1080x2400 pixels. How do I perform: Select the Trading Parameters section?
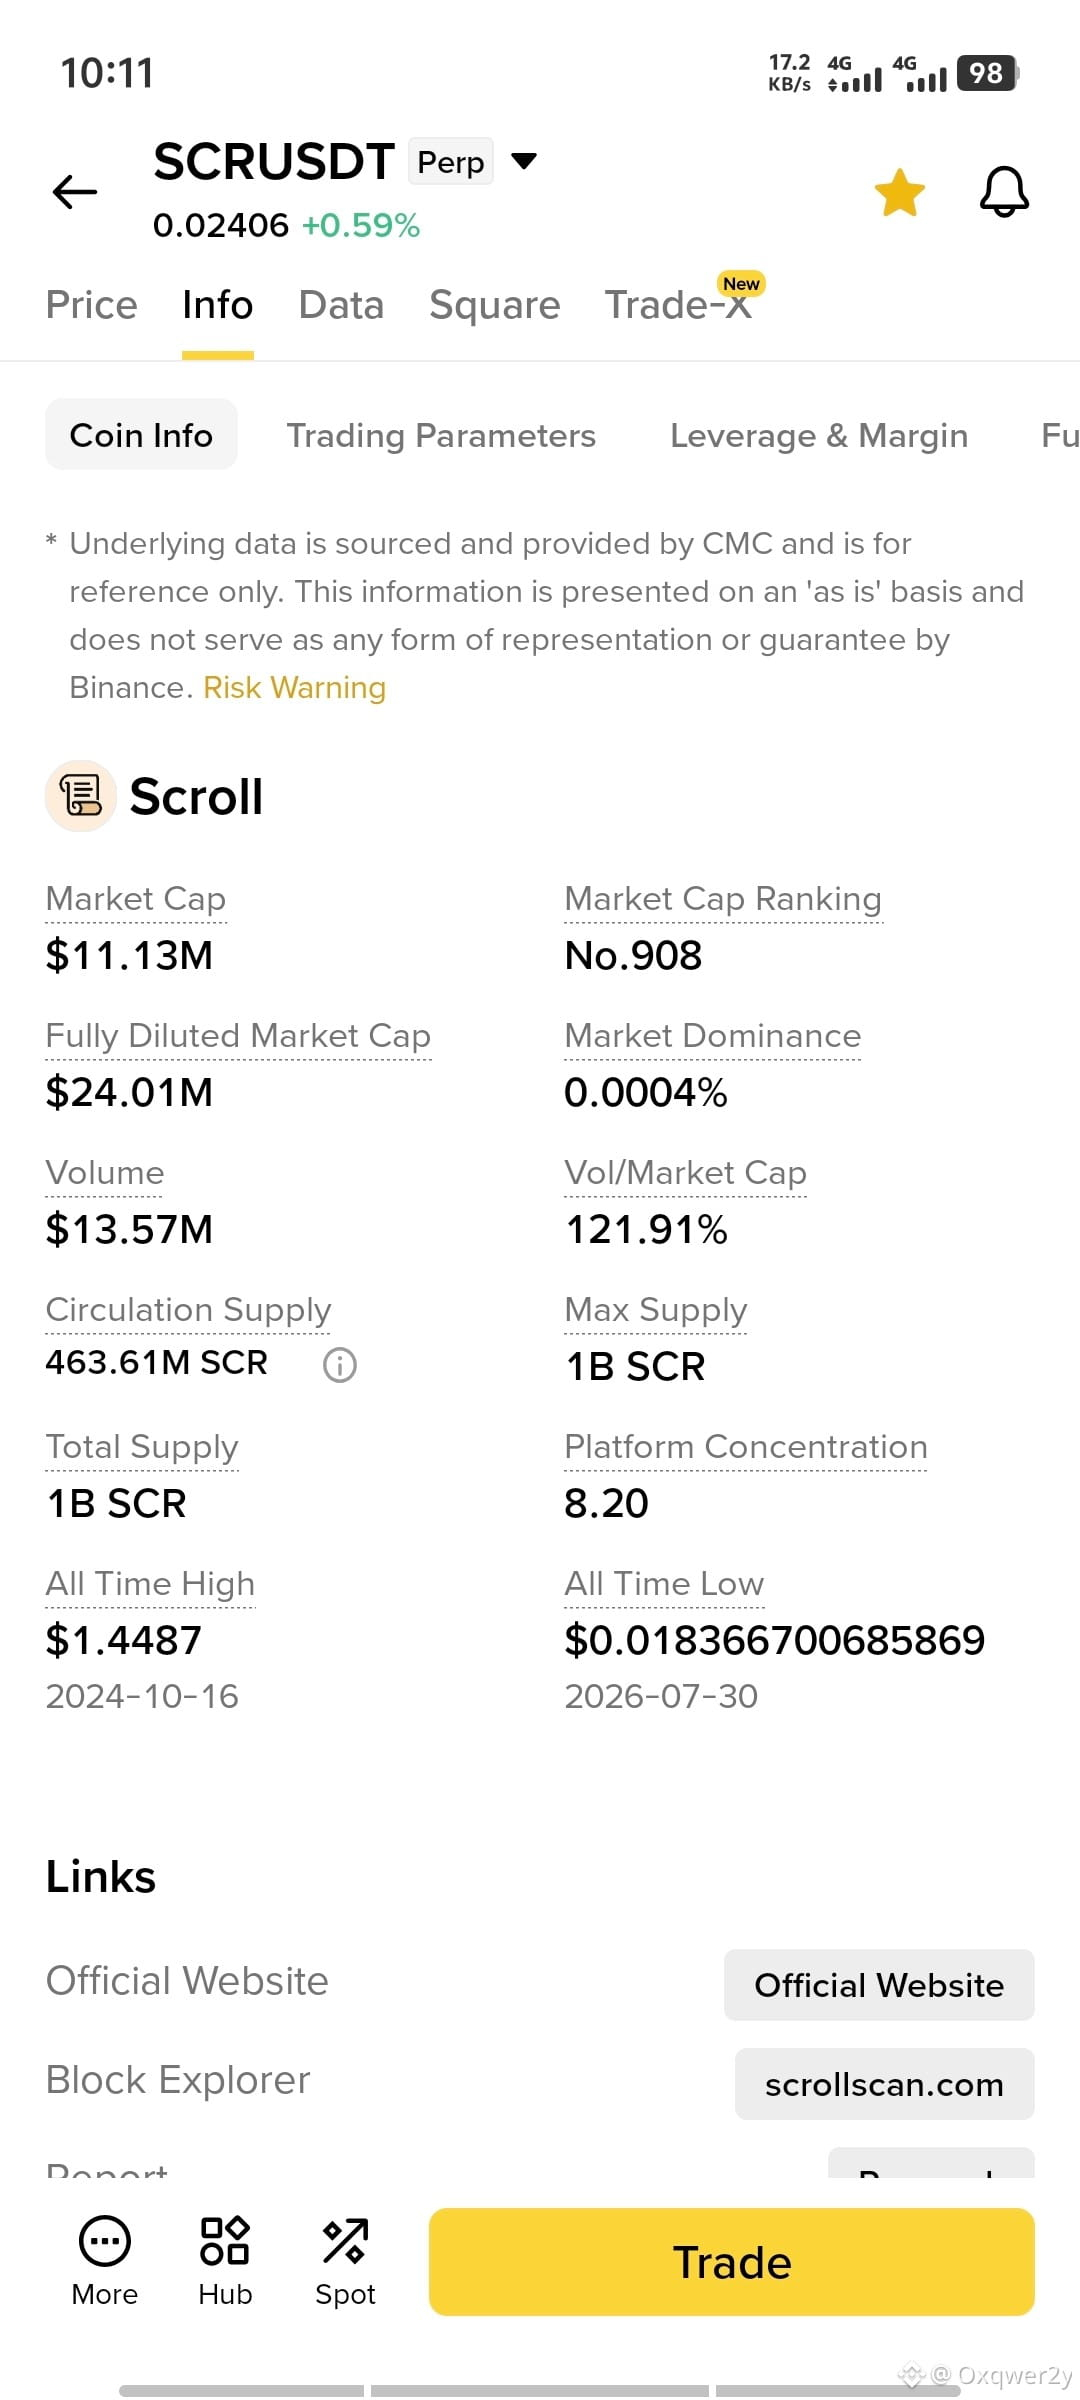click(x=441, y=435)
